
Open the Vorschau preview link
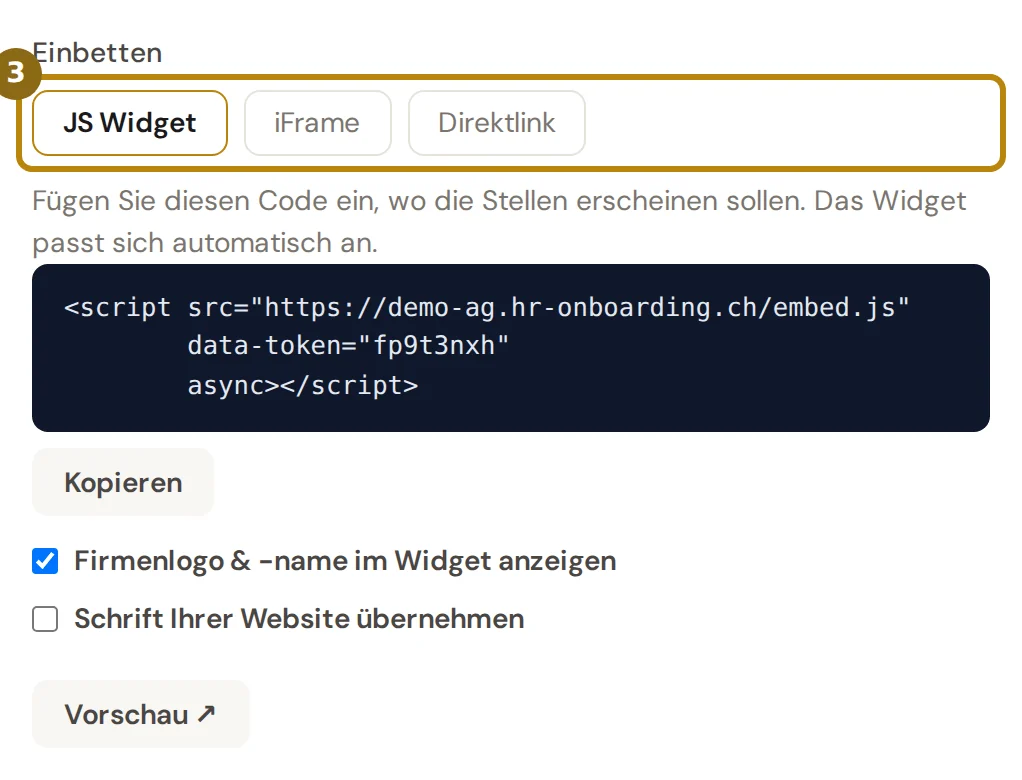pos(141,714)
